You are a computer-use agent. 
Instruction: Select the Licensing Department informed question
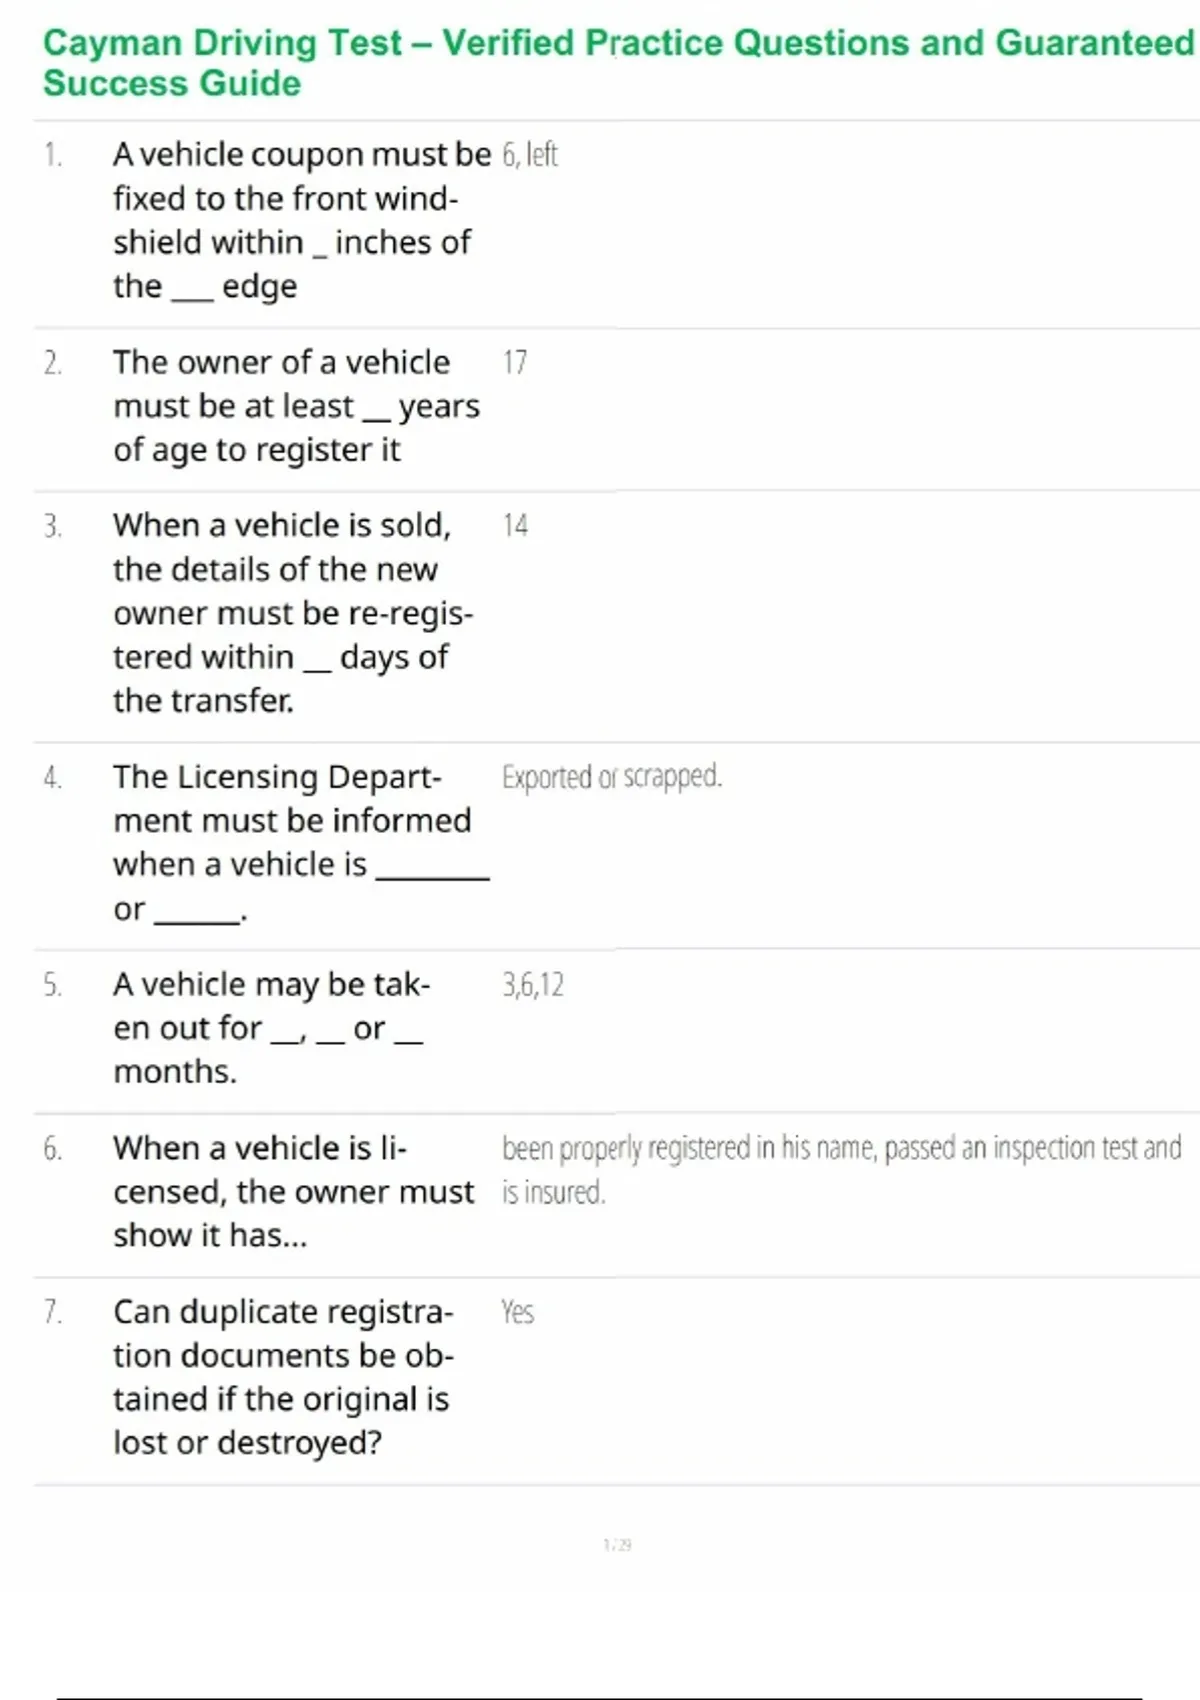click(300, 842)
